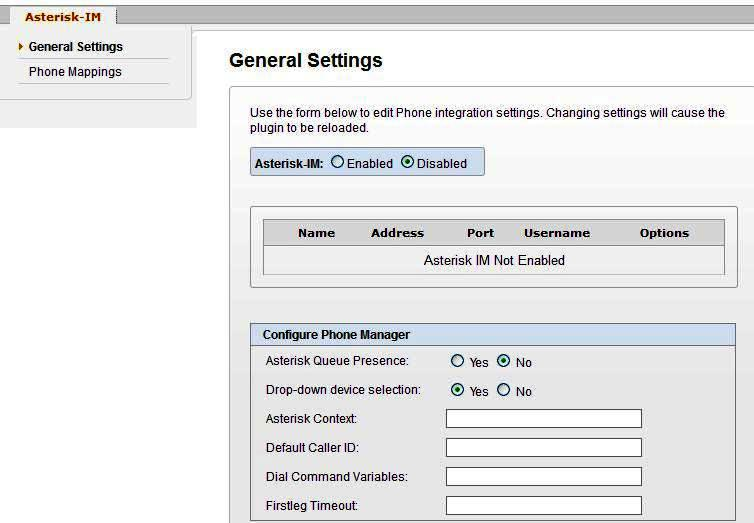Click the Username column header

point(557,233)
